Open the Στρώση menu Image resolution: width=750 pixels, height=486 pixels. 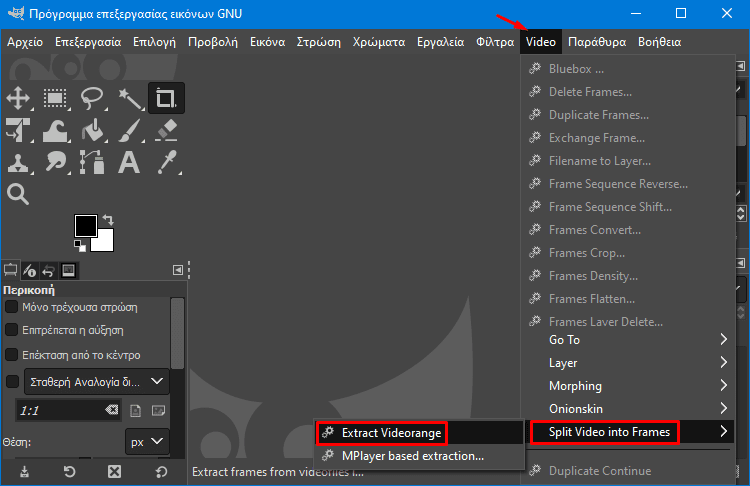tap(319, 42)
